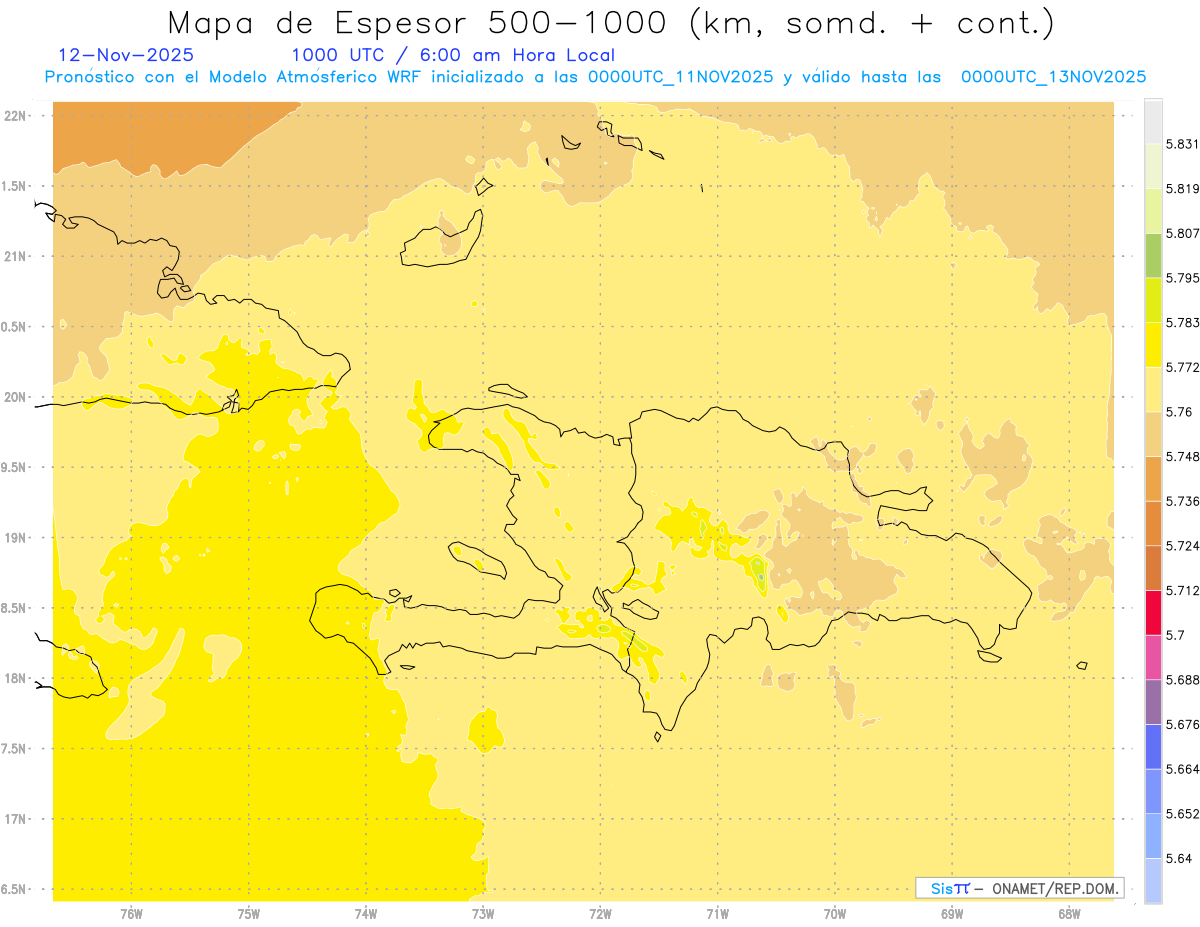This screenshot has width=1200, height=927.
Task: Click the latitude label '21N'
Action: pos(14,257)
